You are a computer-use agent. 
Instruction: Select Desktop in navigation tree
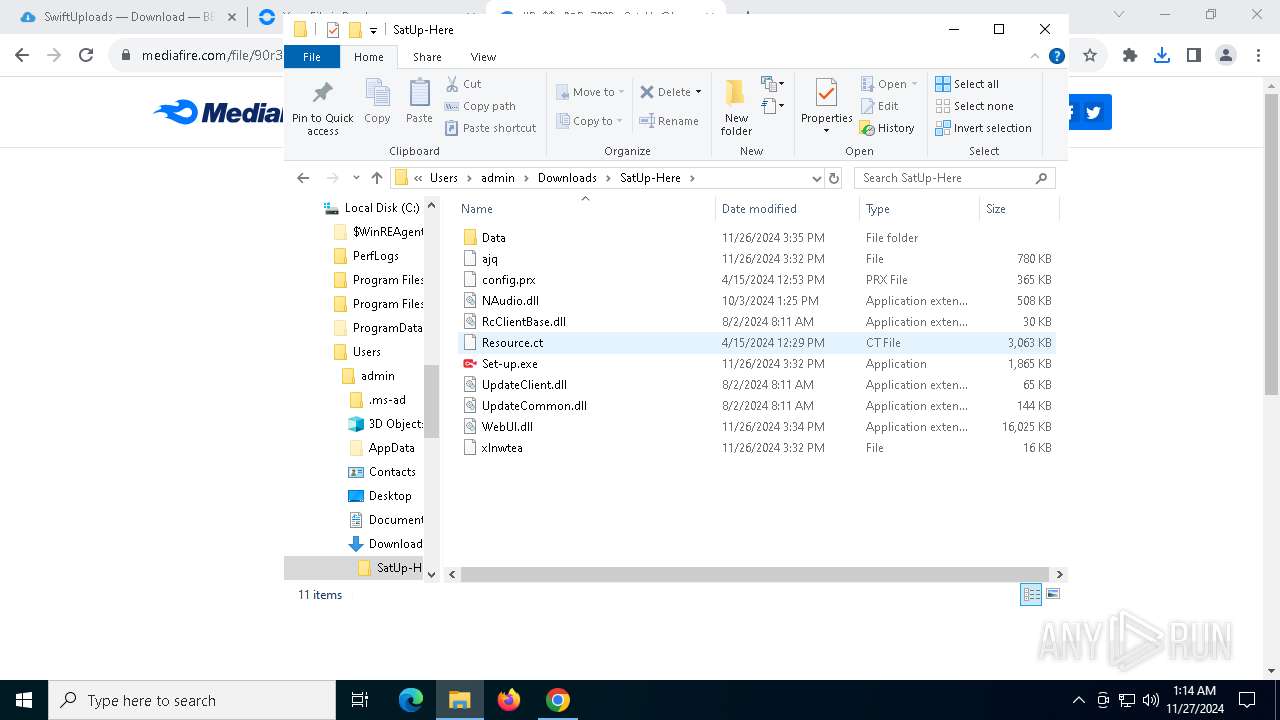pyautogui.click(x=380, y=496)
